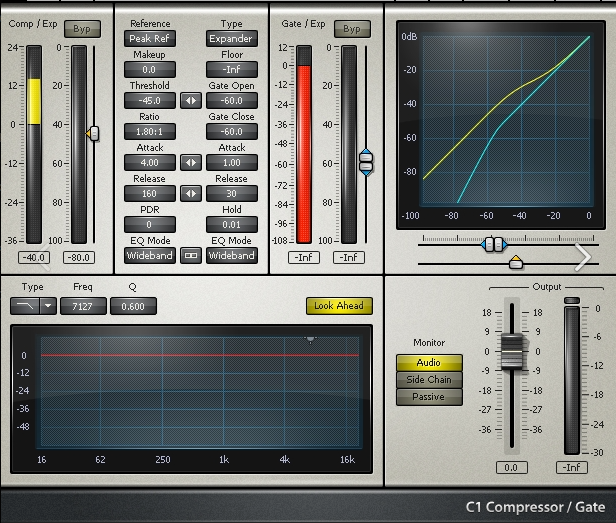Click the Peak Ref reference selector
This screenshot has height=523, width=616.
pyautogui.click(x=150, y=39)
